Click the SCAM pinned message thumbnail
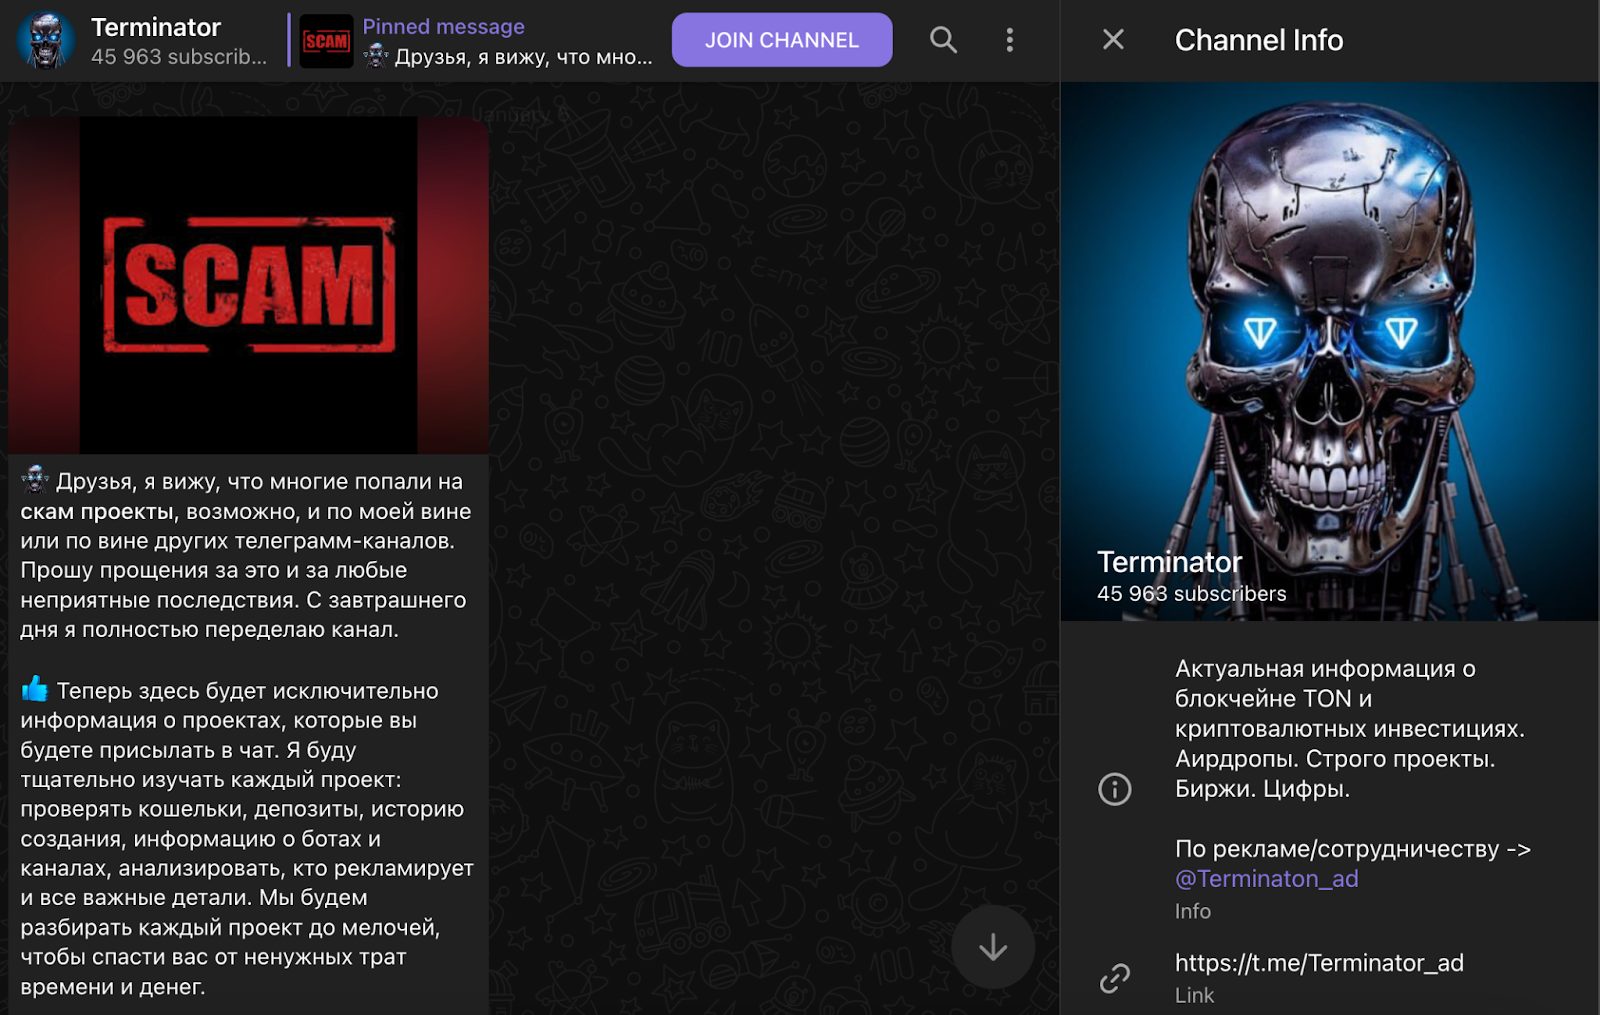1600x1015 pixels. [326, 41]
